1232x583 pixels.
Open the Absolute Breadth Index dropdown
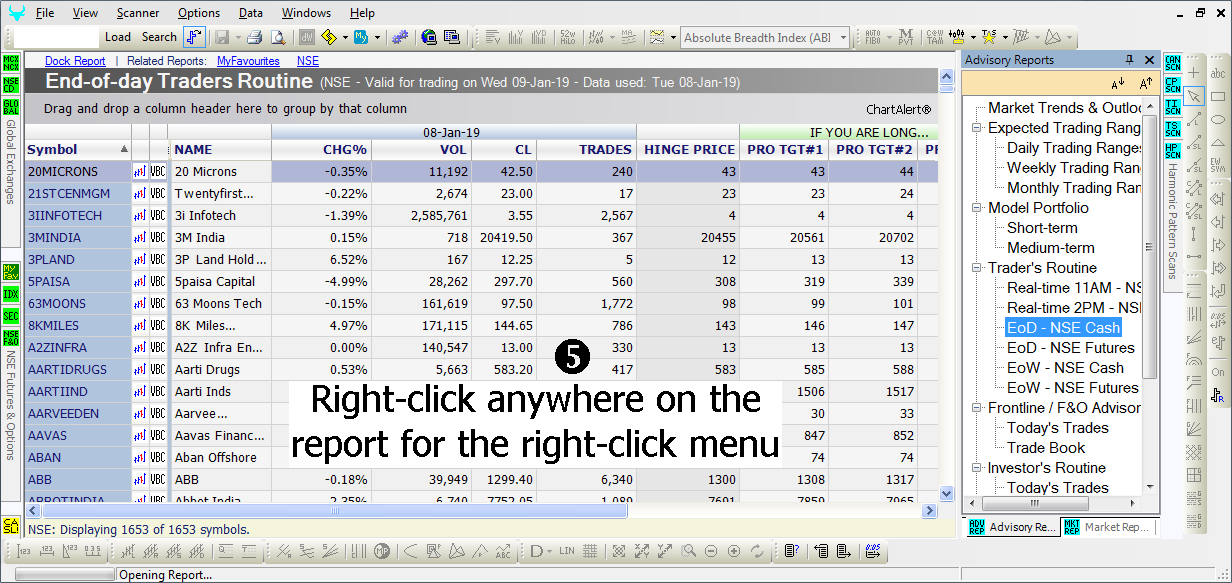(x=843, y=38)
